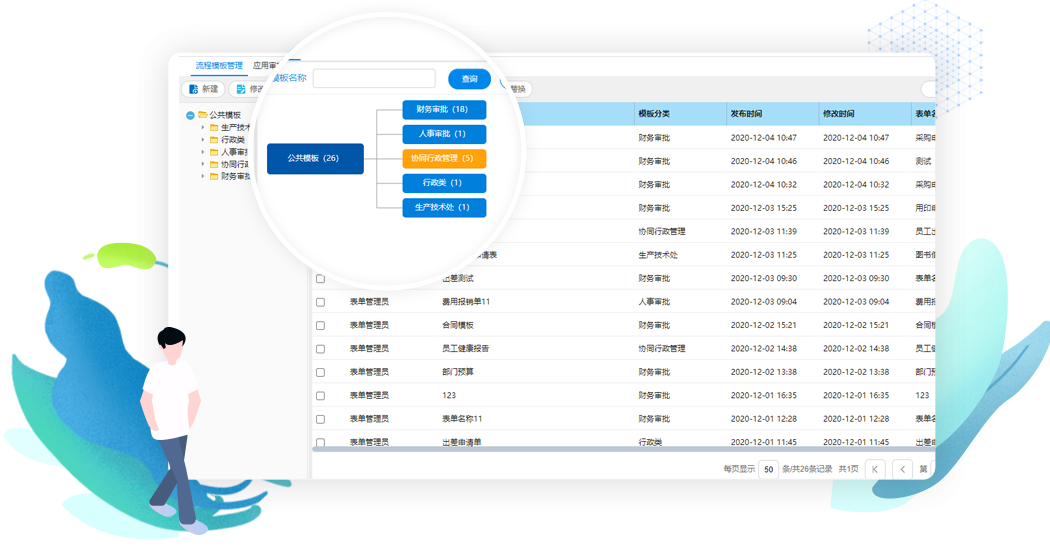Click the 模板名称 search input field
1050x549 pixels.
[374, 79]
